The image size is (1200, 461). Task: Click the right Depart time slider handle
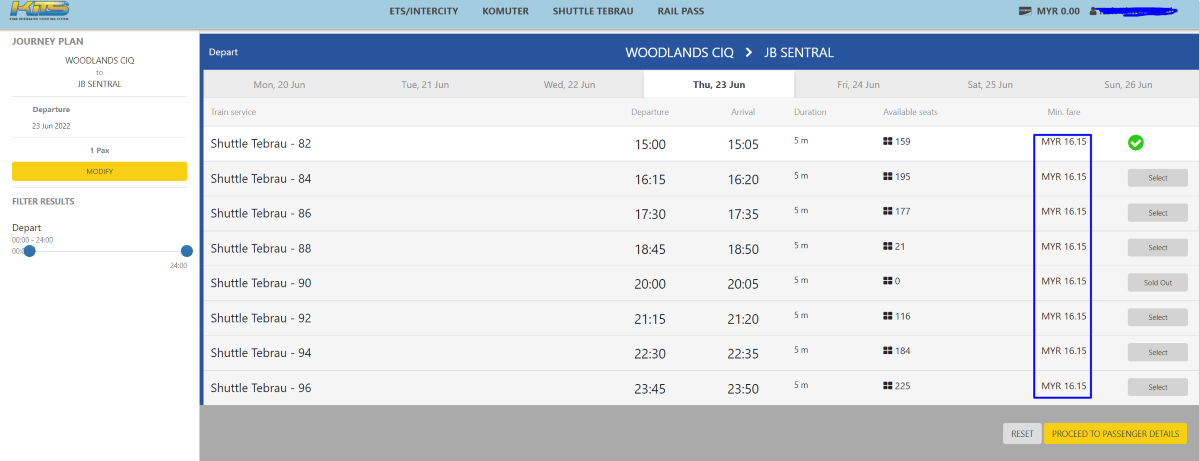click(187, 251)
